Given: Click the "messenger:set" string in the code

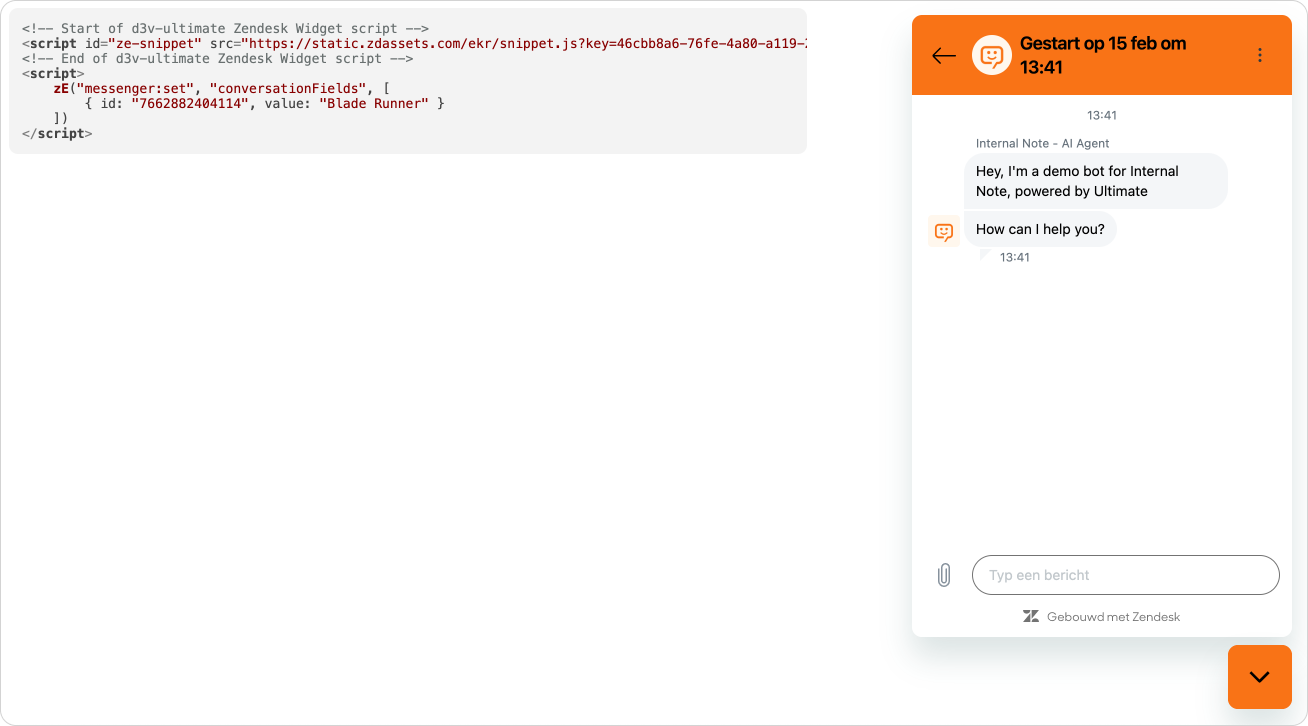Looking at the screenshot, I should click(x=135, y=88).
